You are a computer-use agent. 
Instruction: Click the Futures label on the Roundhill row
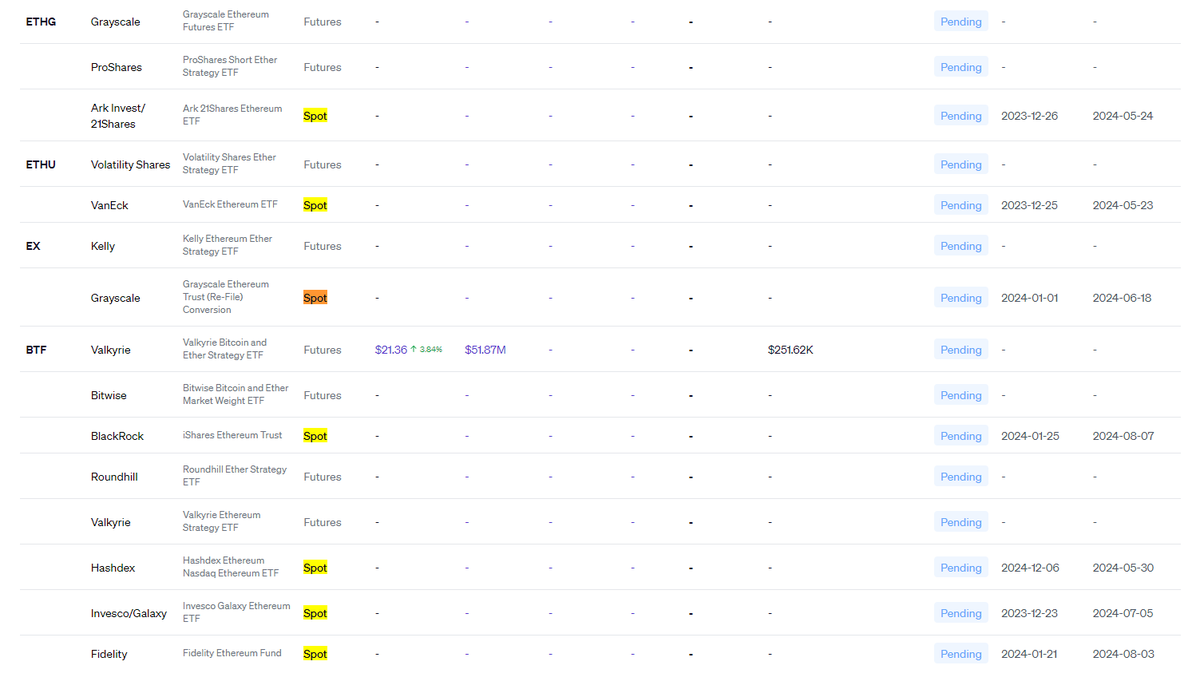(322, 477)
